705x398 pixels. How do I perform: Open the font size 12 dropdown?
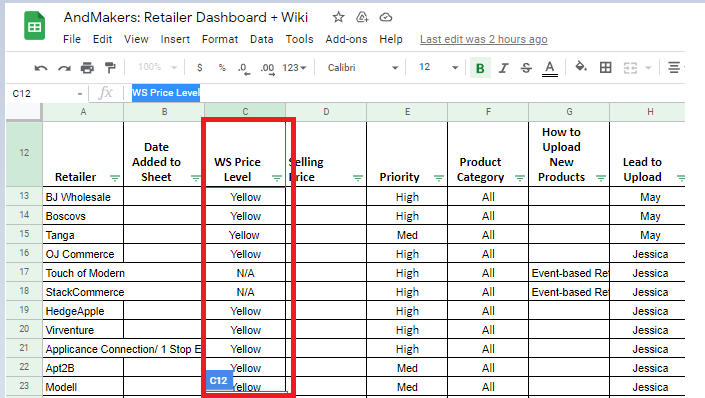click(438, 67)
